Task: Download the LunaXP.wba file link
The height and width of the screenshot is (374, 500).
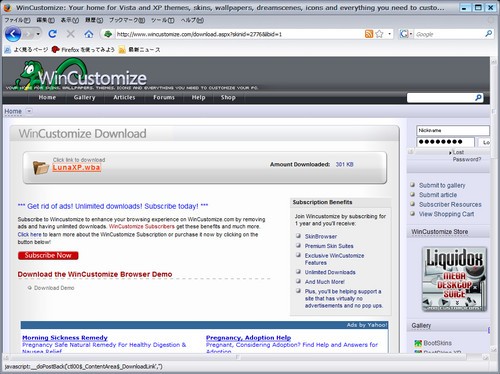Action: tap(76, 167)
